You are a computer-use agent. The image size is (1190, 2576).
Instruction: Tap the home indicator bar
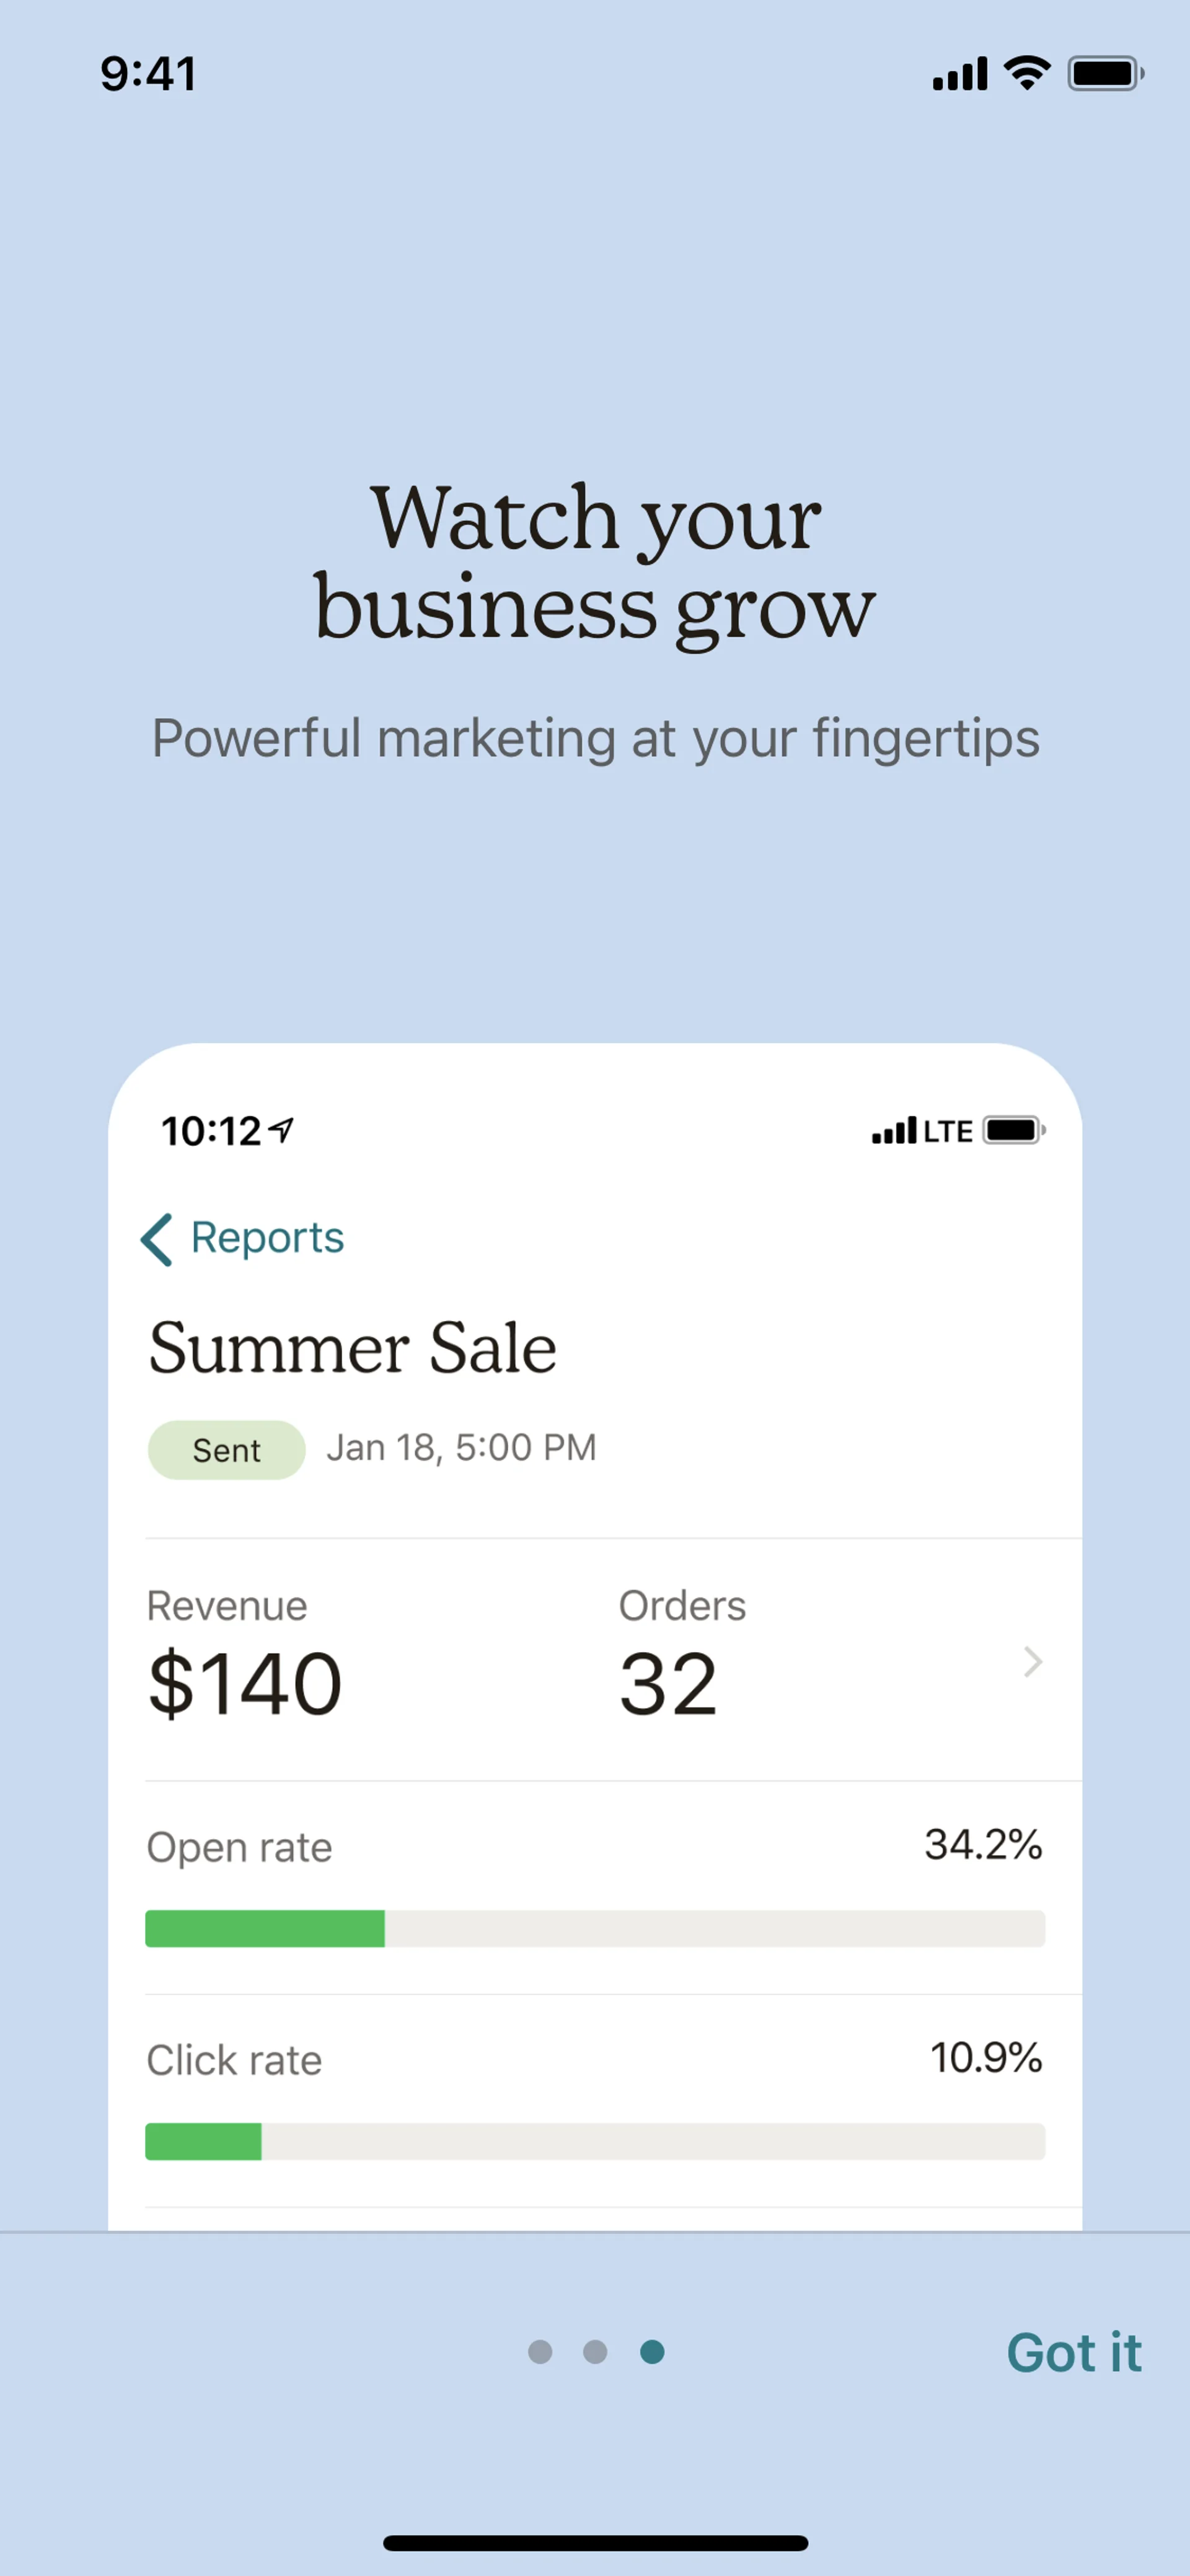tap(595, 2543)
